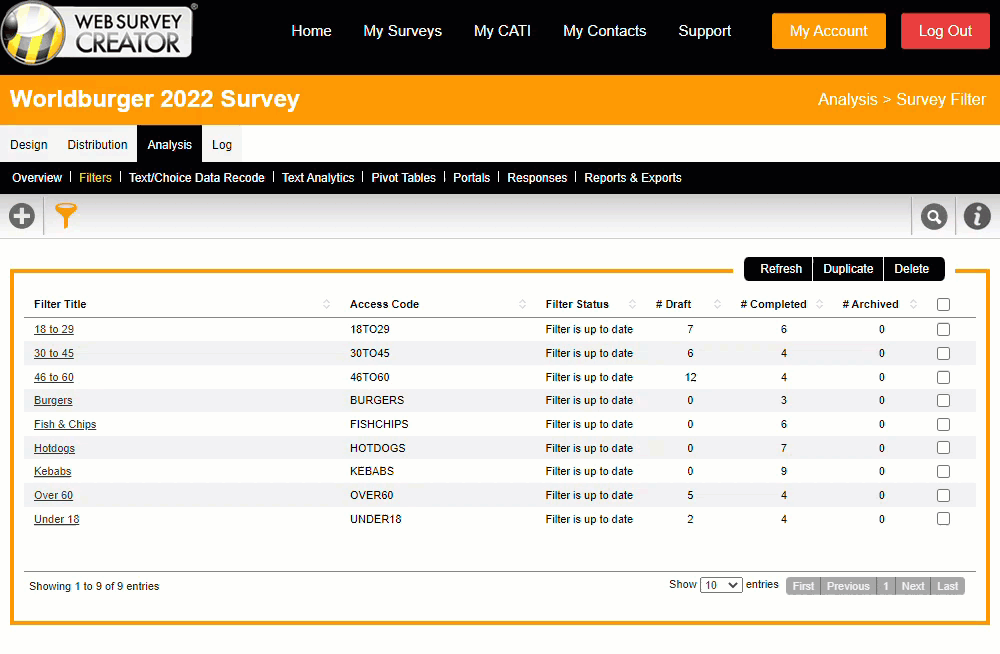Image resolution: width=1000 pixels, height=654 pixels.
Task: Switch to the Distribution tab
Action: pyautogui.click(x=97, y=145)
